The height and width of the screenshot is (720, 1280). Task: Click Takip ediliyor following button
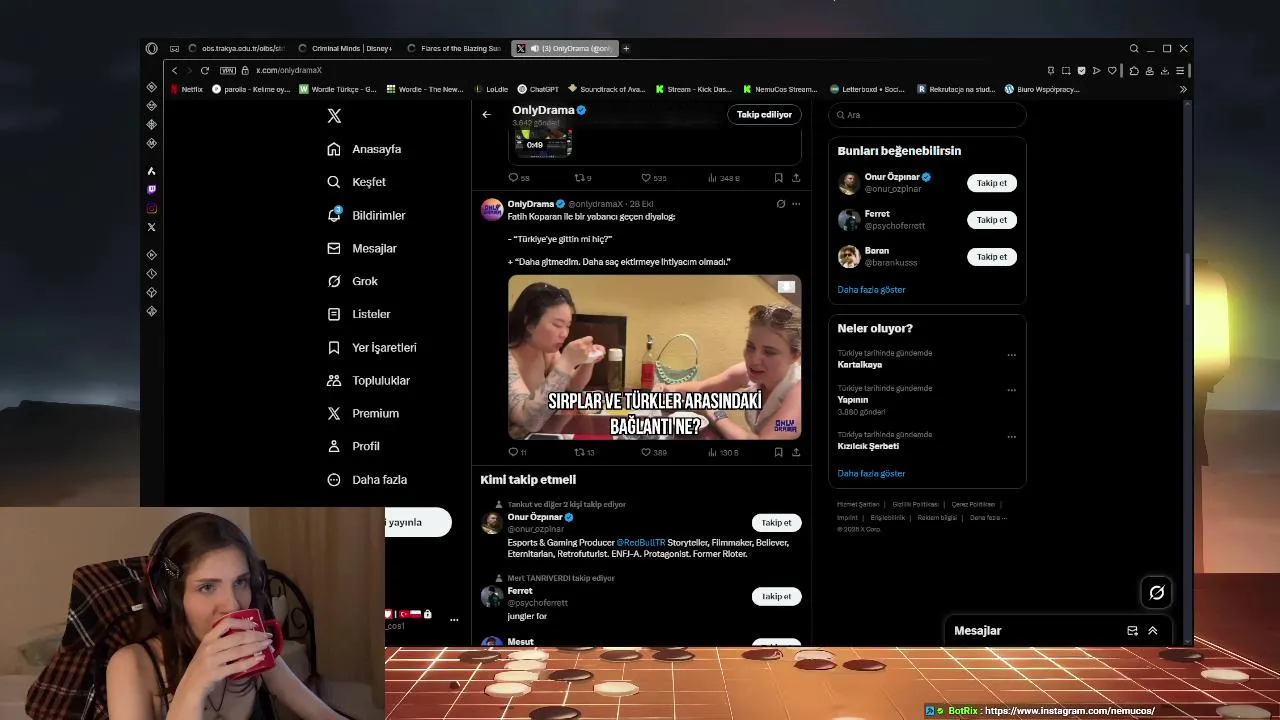pos(764,114)
